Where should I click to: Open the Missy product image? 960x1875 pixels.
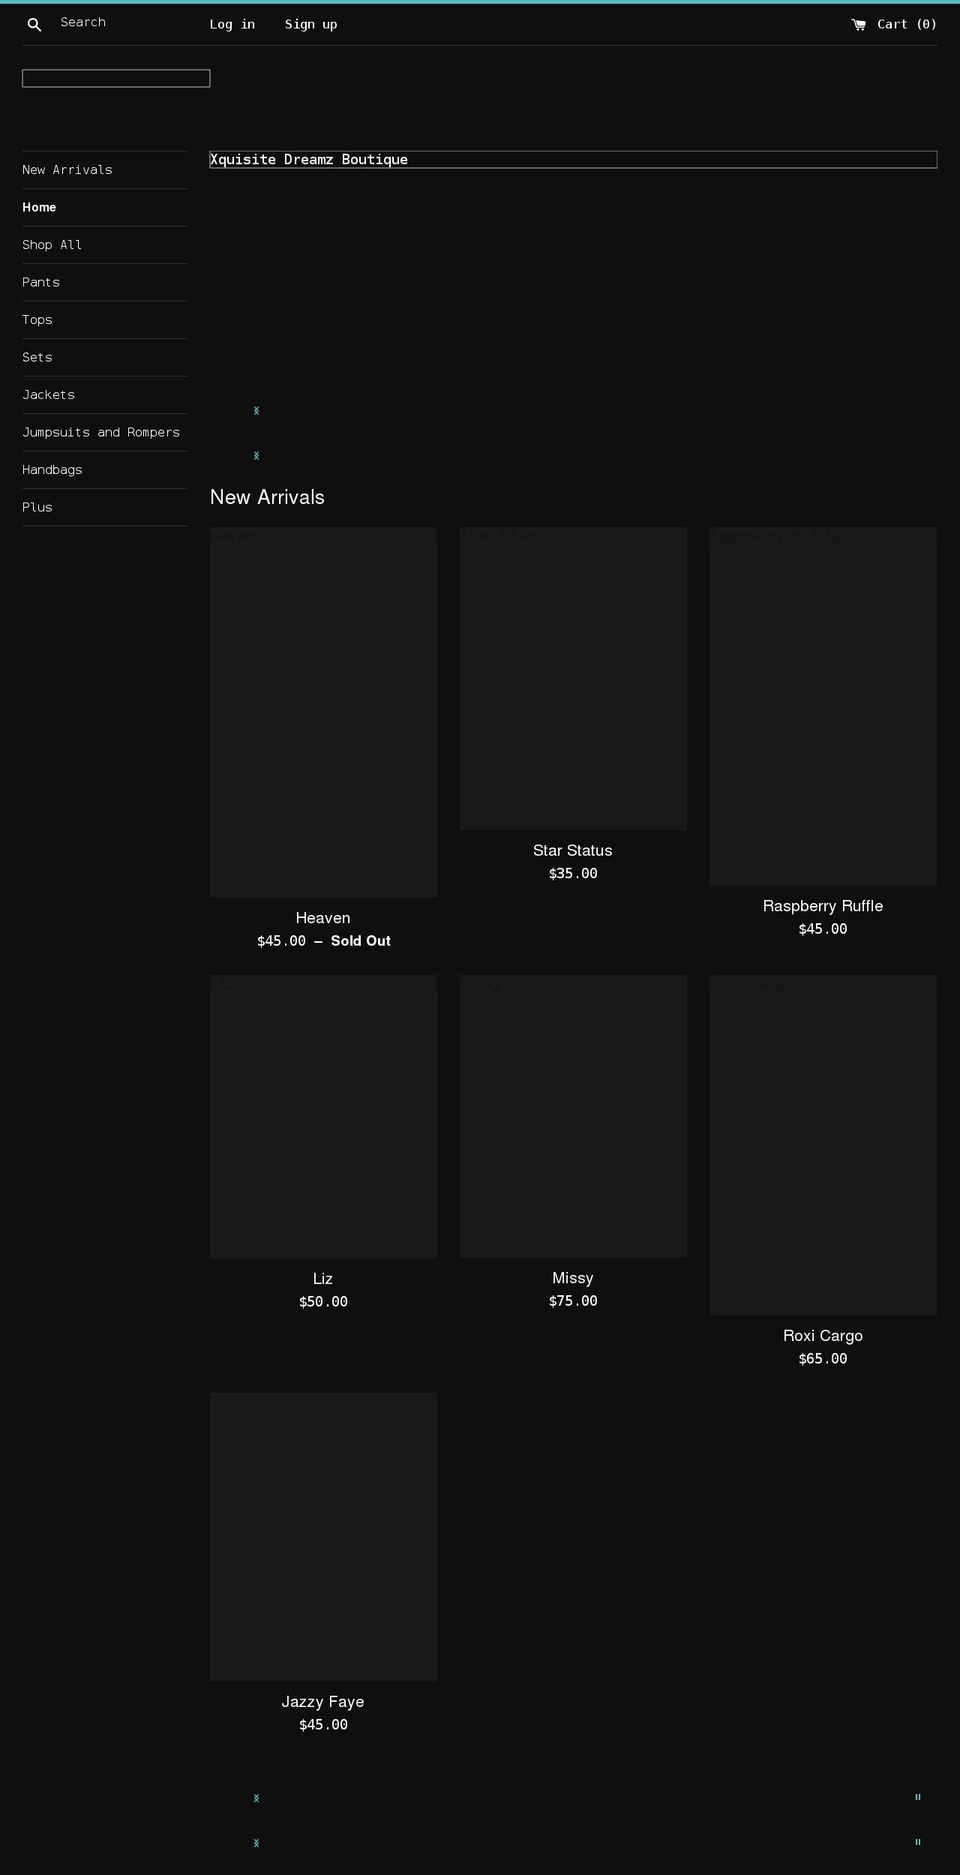(x=573, y=1116)
